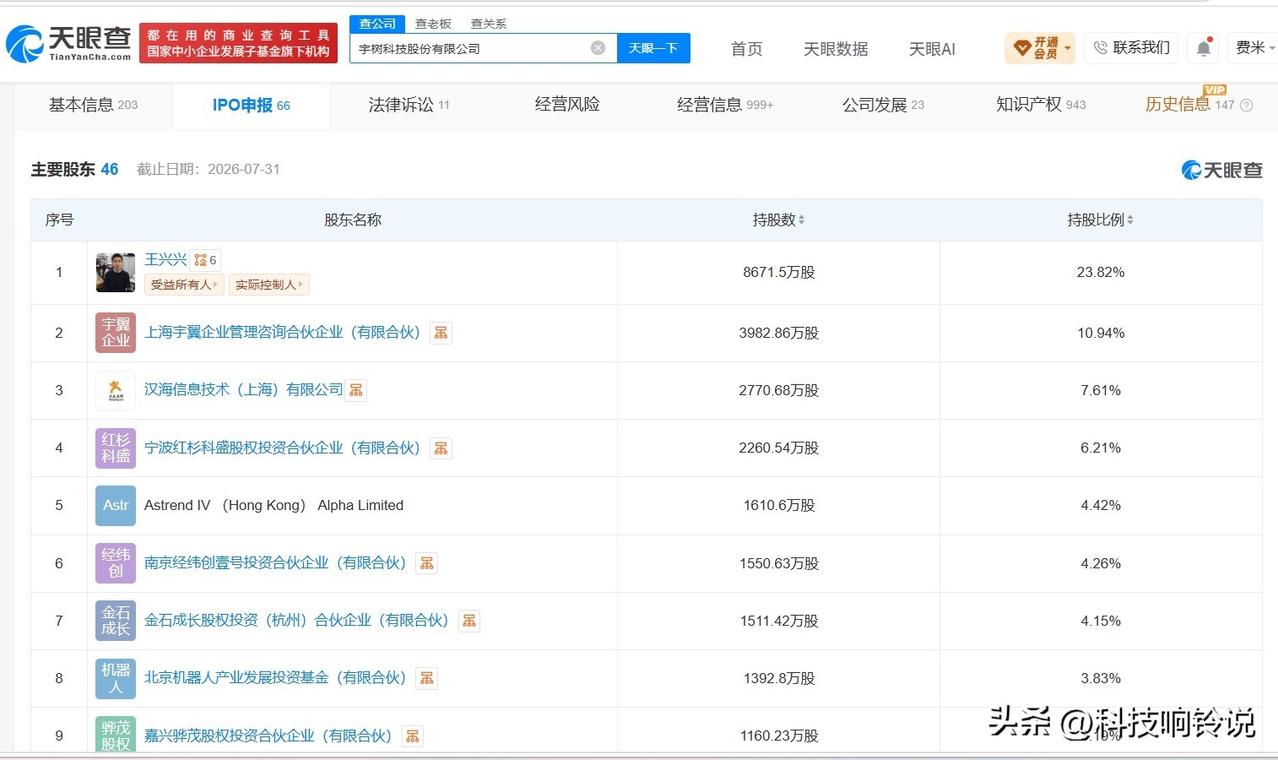This screenshot has height=760, width=1278.
Task: Click the 宇翼企业 shareholder logo tile
Action: 116,333
